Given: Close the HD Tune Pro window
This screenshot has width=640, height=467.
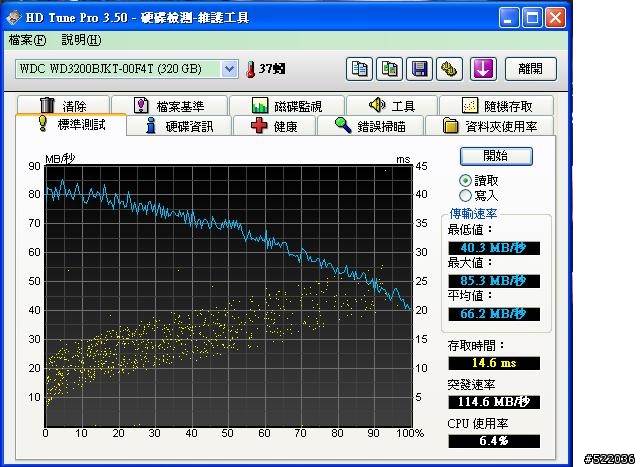Looking at the screenshot, I should click(x=556, y=18).
